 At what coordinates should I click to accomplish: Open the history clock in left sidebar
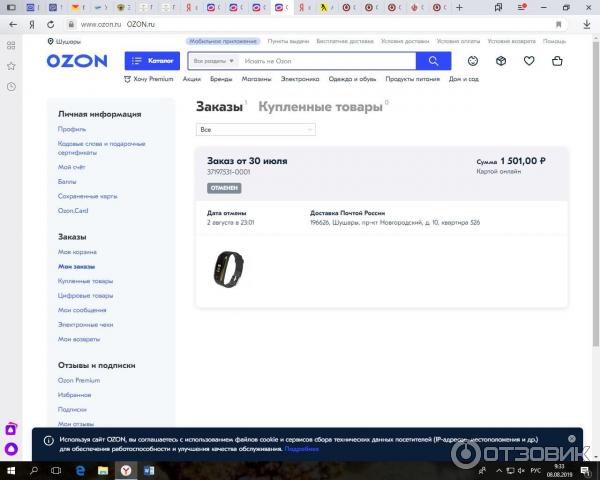(11, 87)
